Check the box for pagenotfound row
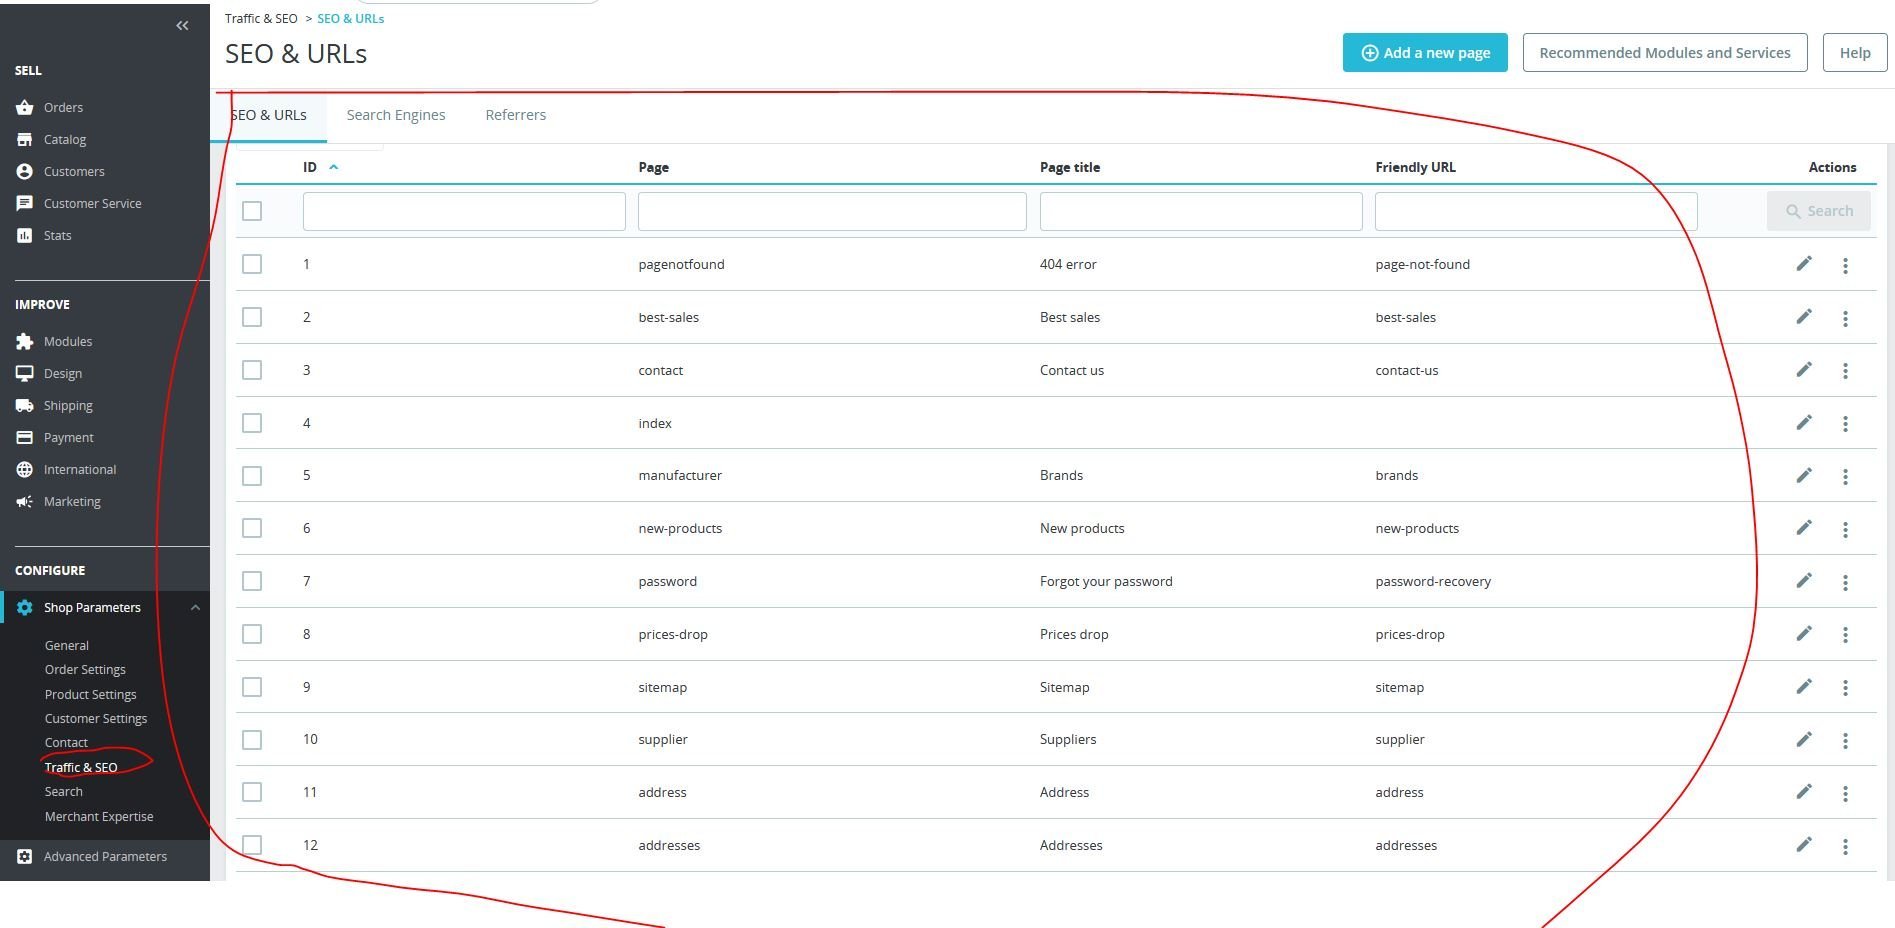The image size is (1895, 928). click(x=252, y=264)
